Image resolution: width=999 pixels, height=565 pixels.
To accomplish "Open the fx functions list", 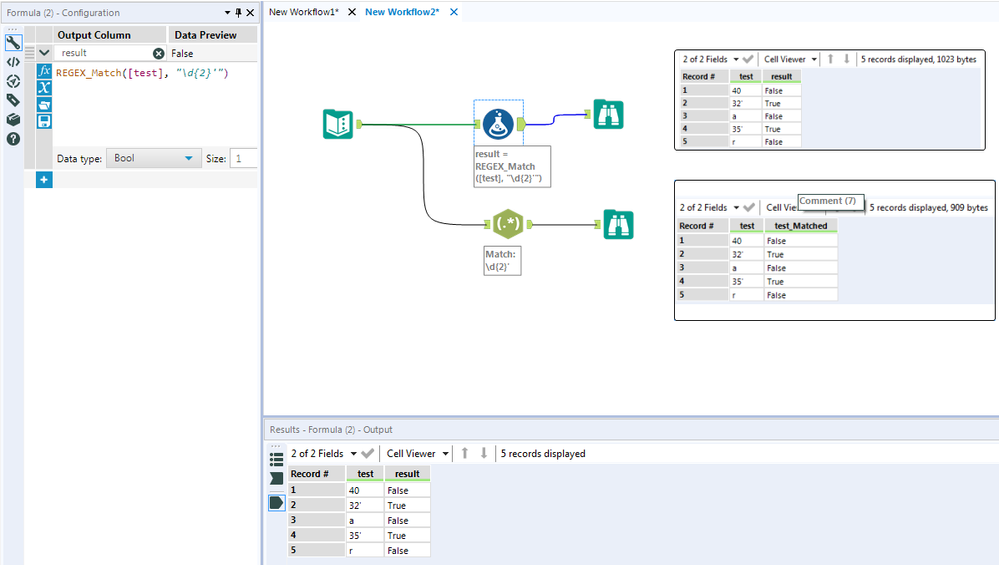I will click(44, 71).
